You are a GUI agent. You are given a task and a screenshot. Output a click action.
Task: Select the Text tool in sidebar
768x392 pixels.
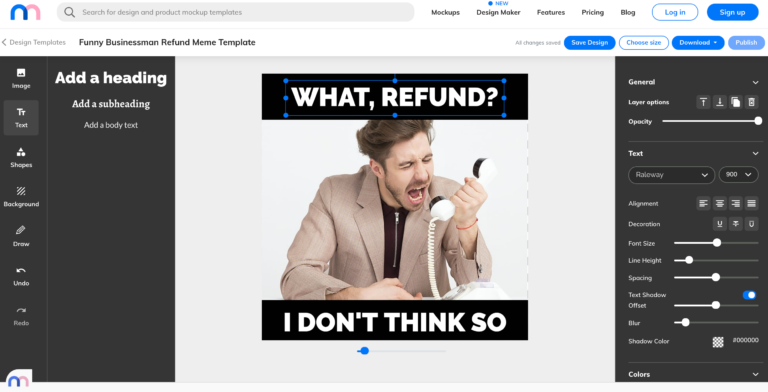(x=21, y=118)
